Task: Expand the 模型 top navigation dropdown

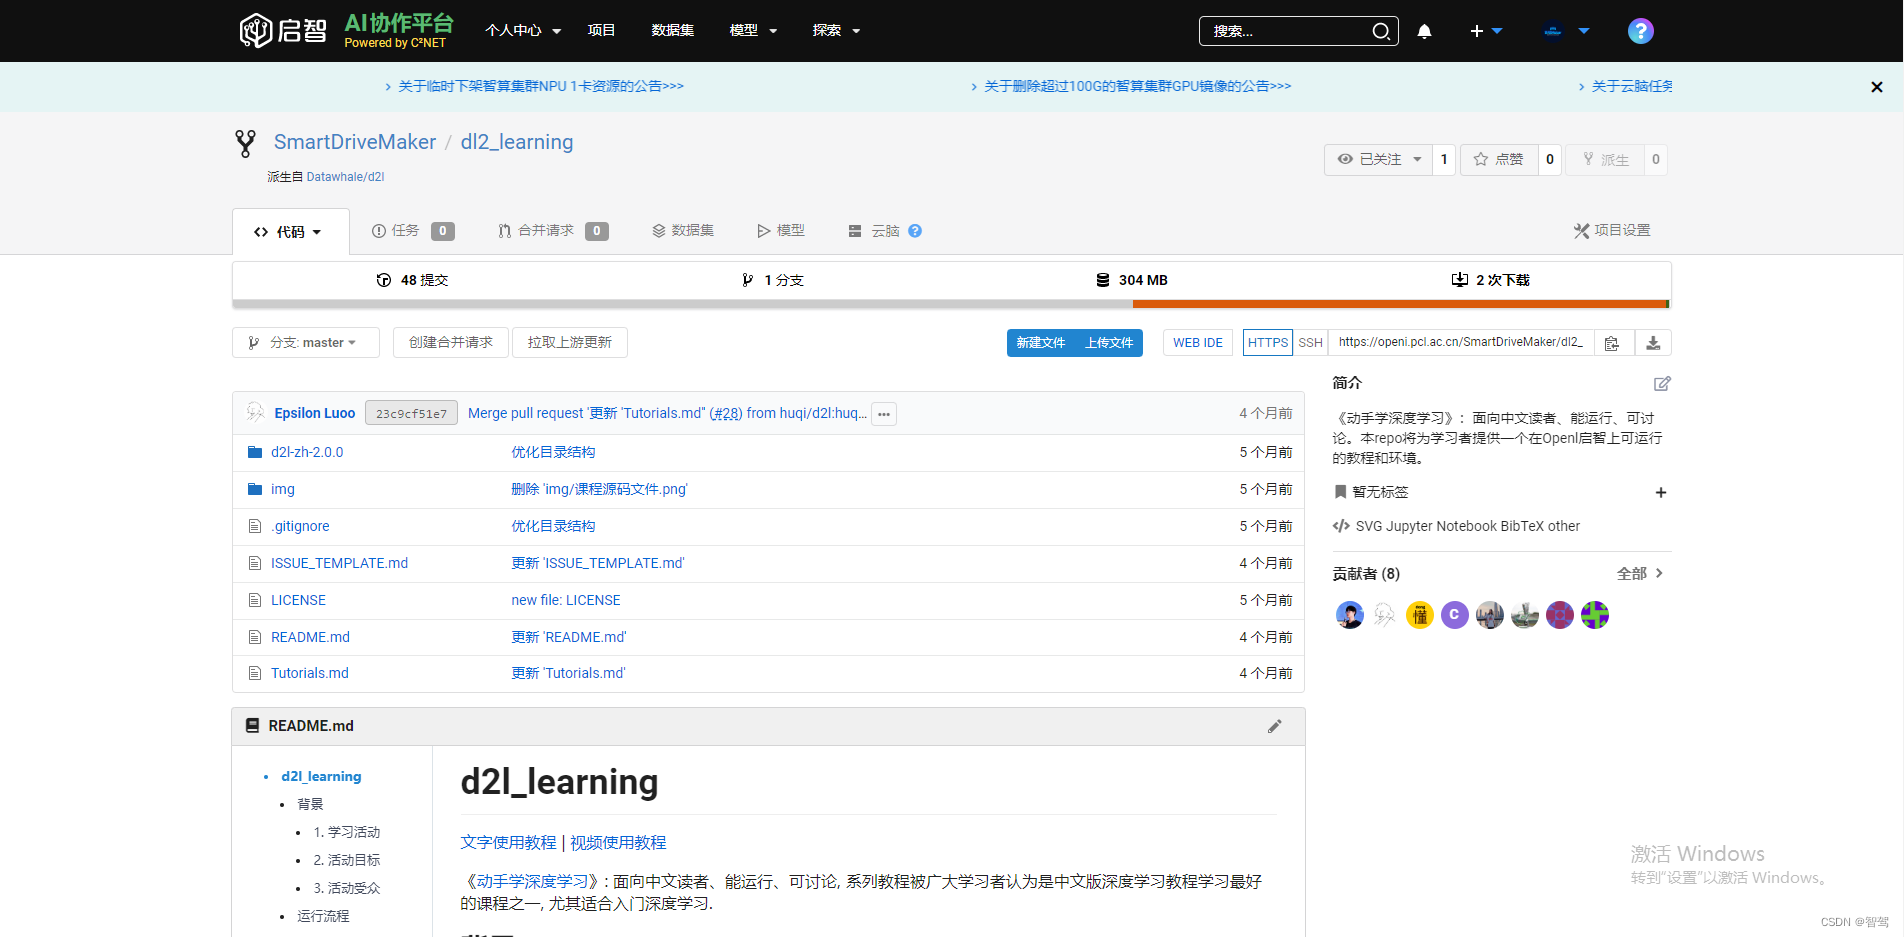Action: (753, 31)
